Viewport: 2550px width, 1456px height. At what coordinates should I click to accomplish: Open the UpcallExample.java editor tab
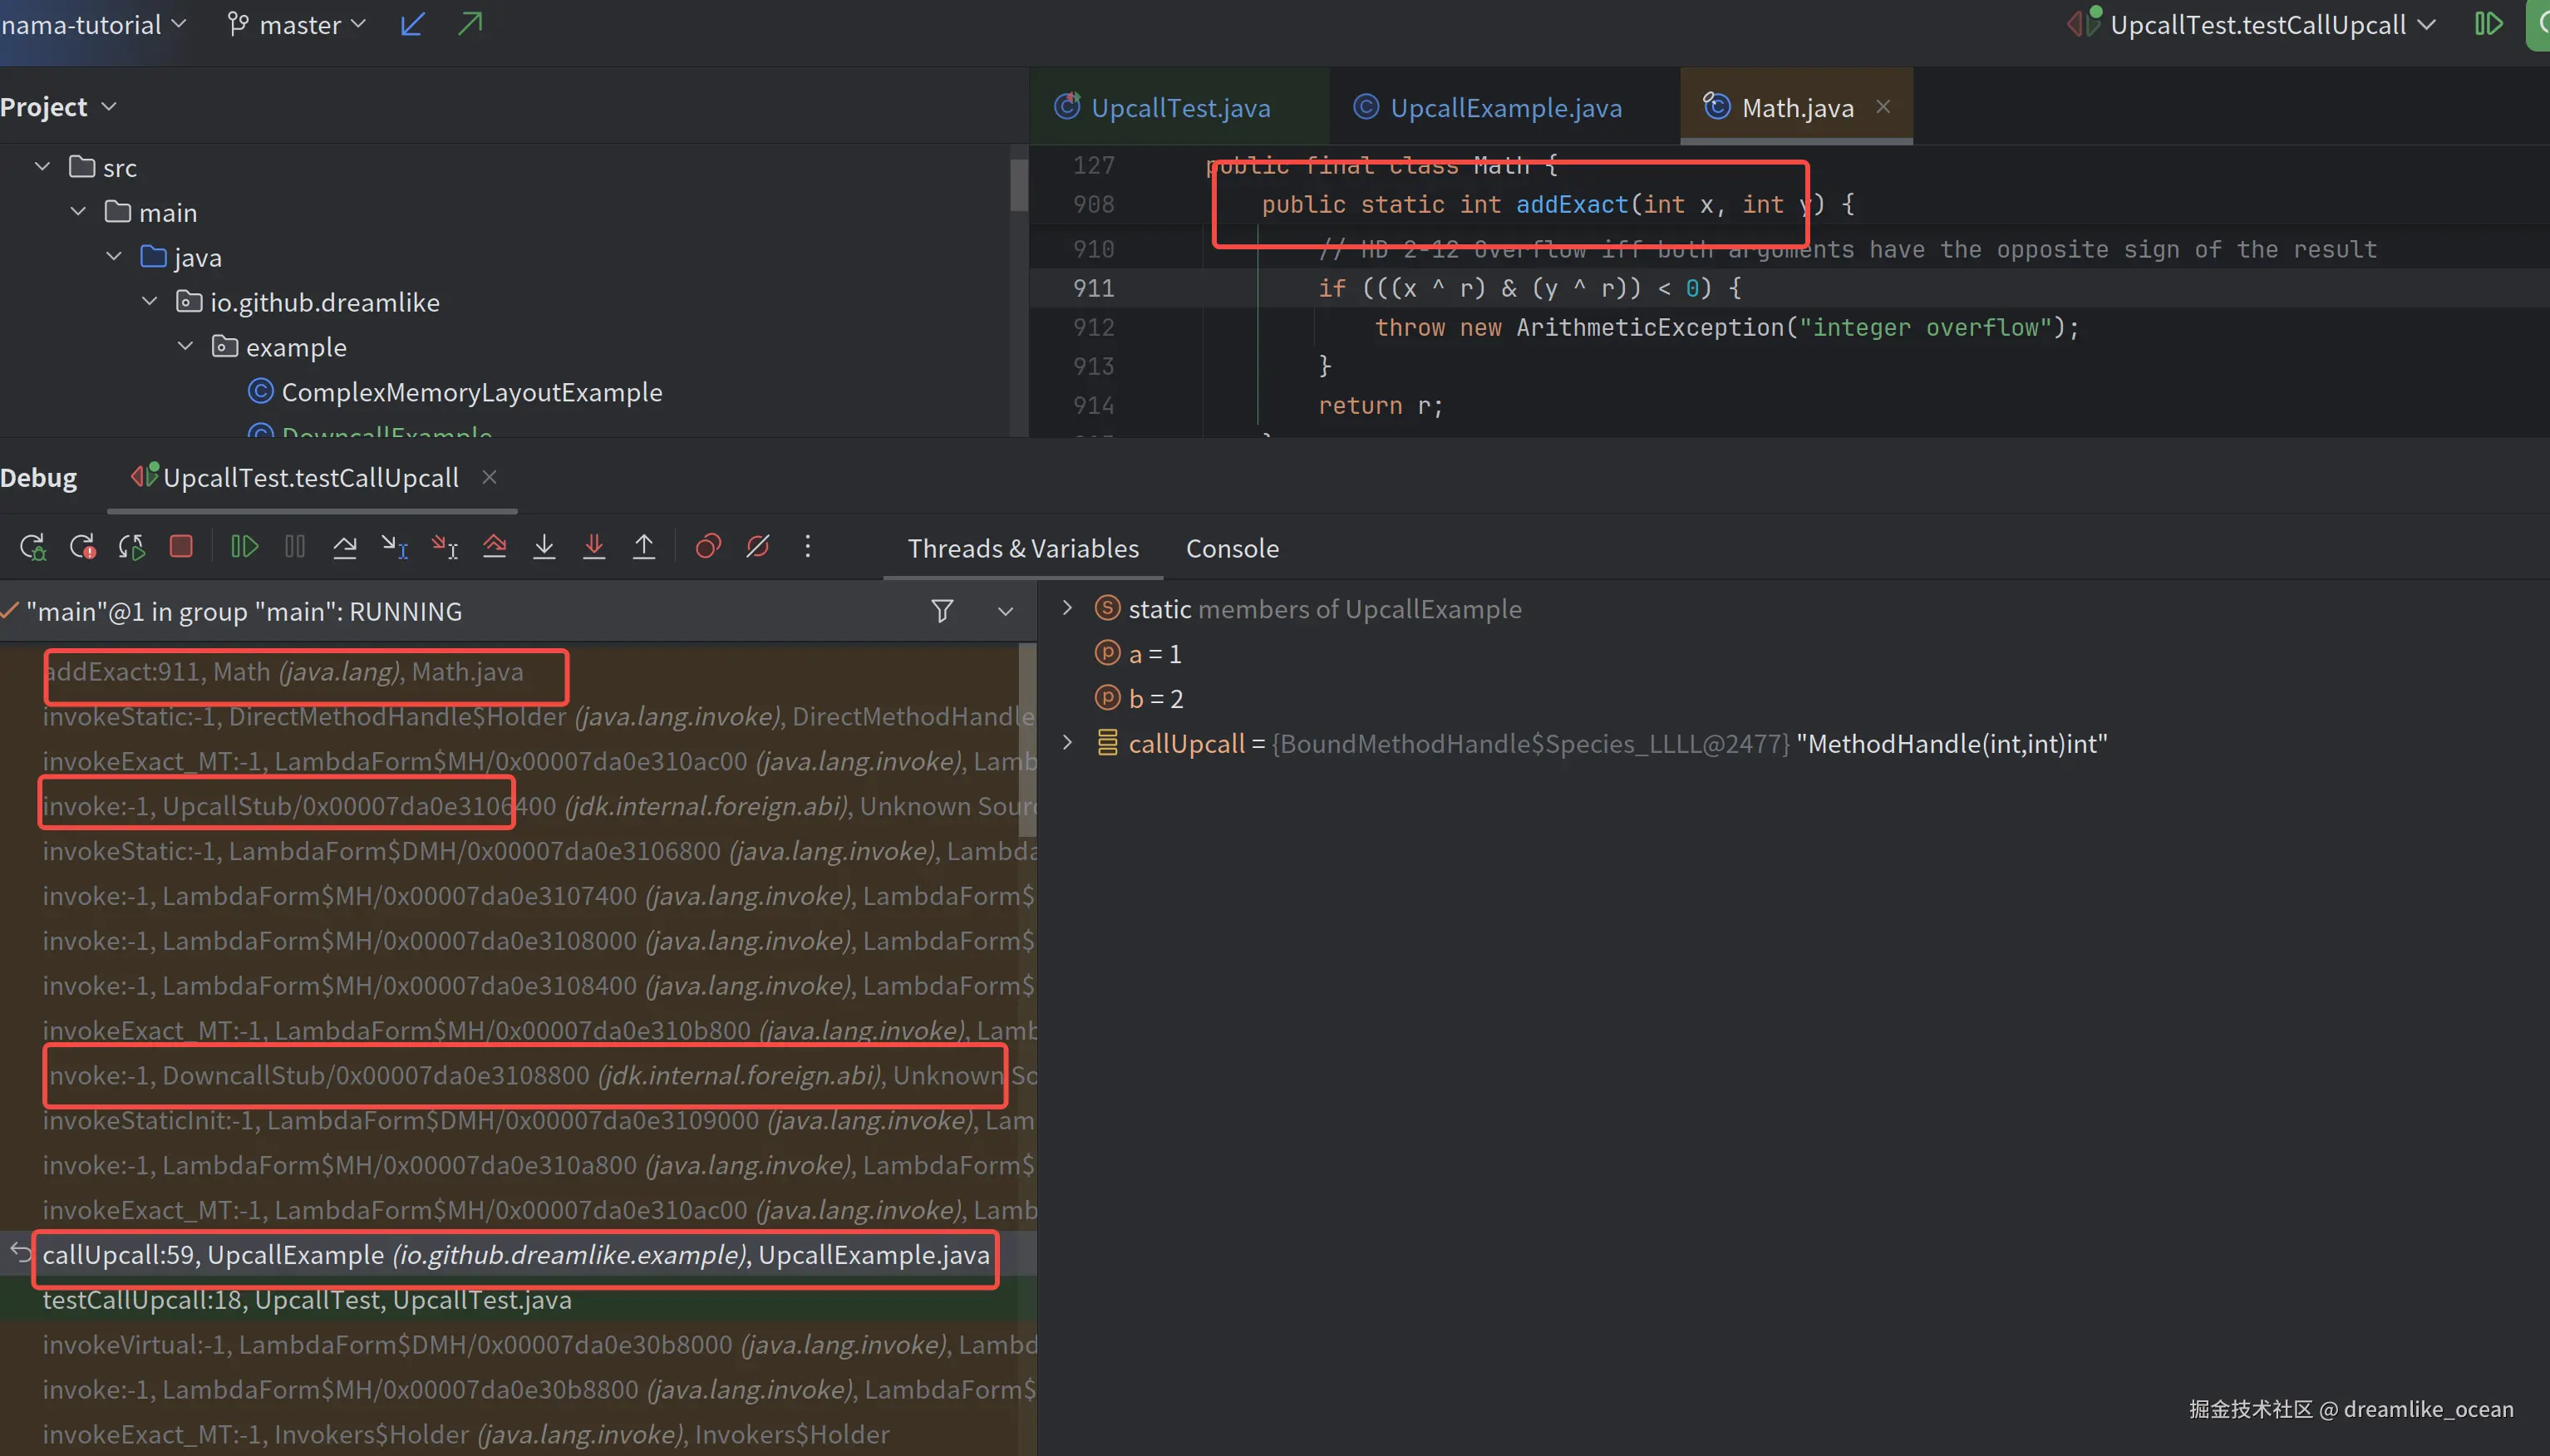pyautogui.click(x=1505, y=107)
